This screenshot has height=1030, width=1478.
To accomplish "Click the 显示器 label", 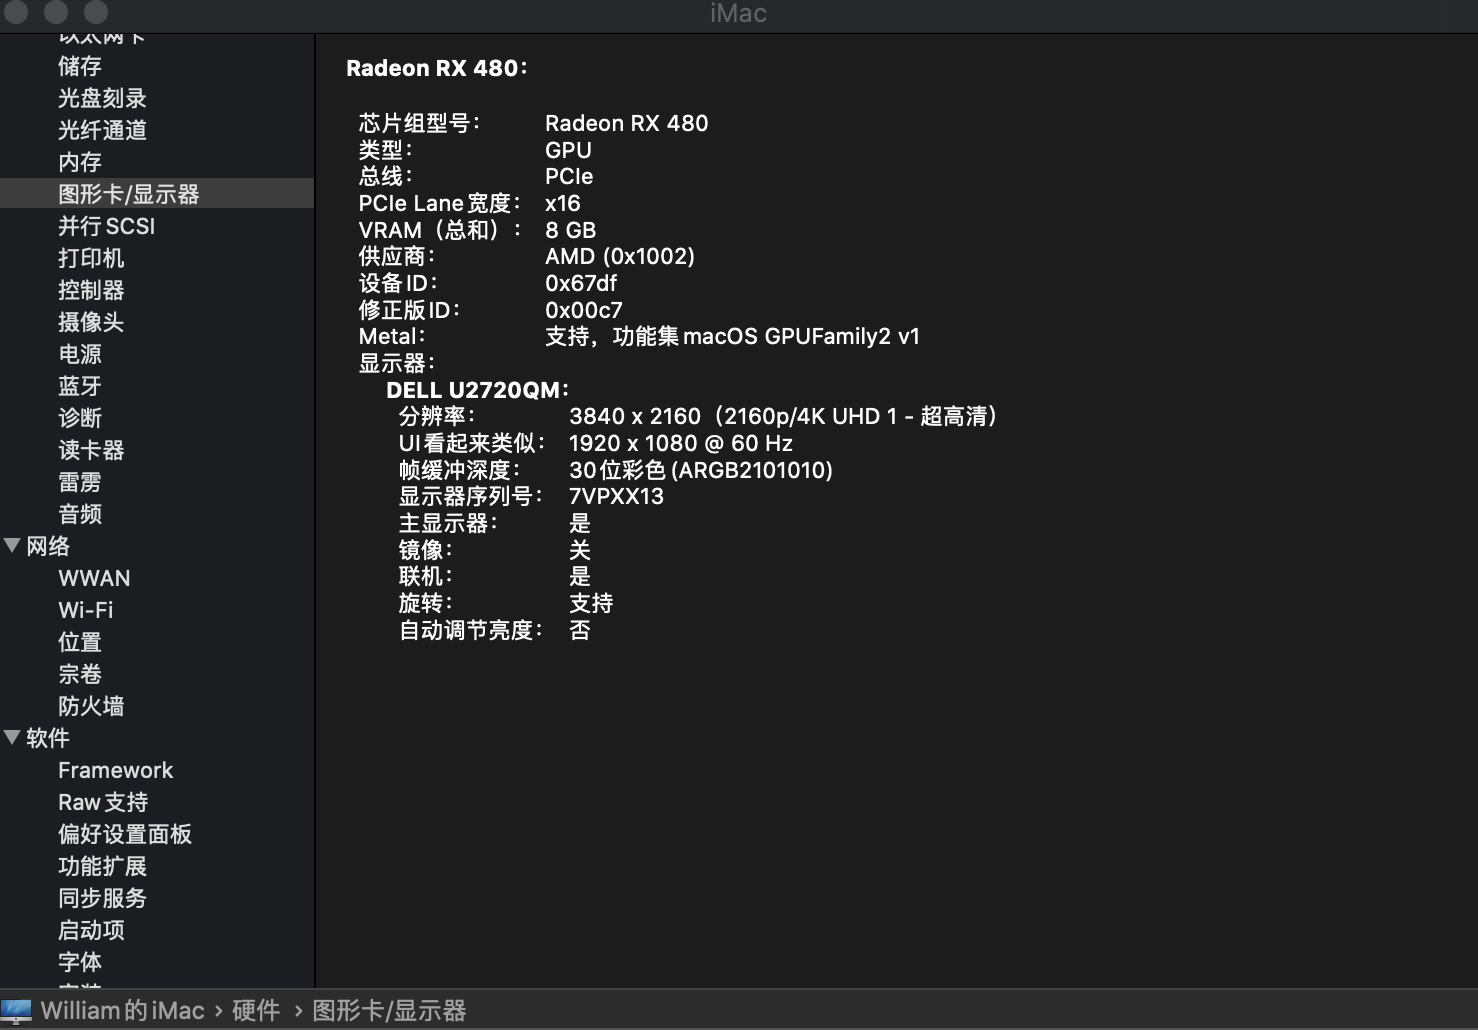I will (397, 363).
